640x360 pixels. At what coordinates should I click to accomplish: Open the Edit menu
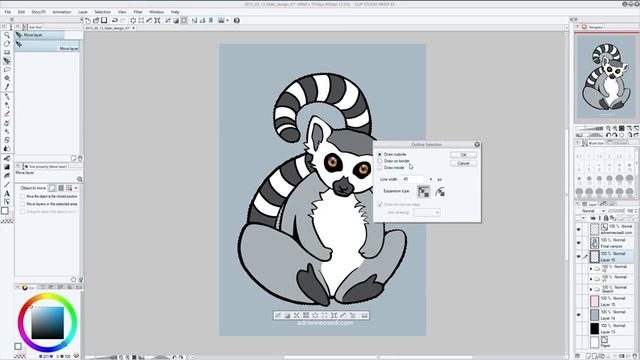(21, 12)
